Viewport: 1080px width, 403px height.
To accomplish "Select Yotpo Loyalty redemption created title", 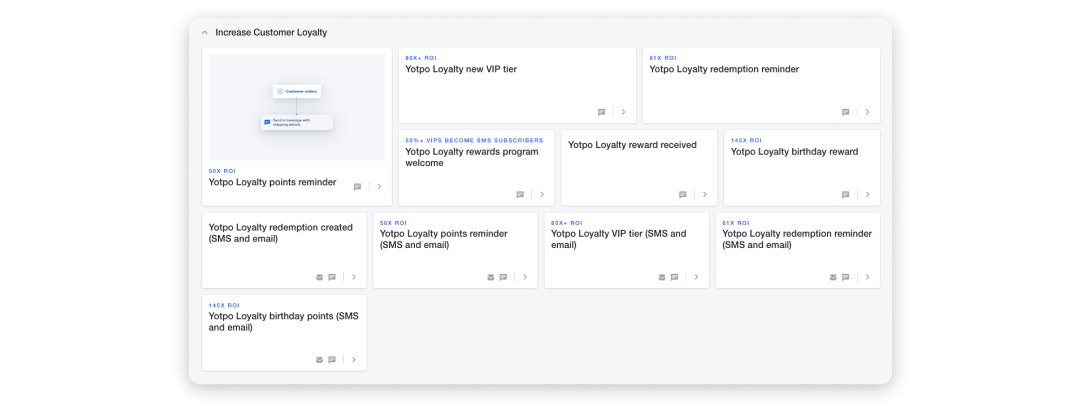I will pyautogui.click(x=281, y=233).
